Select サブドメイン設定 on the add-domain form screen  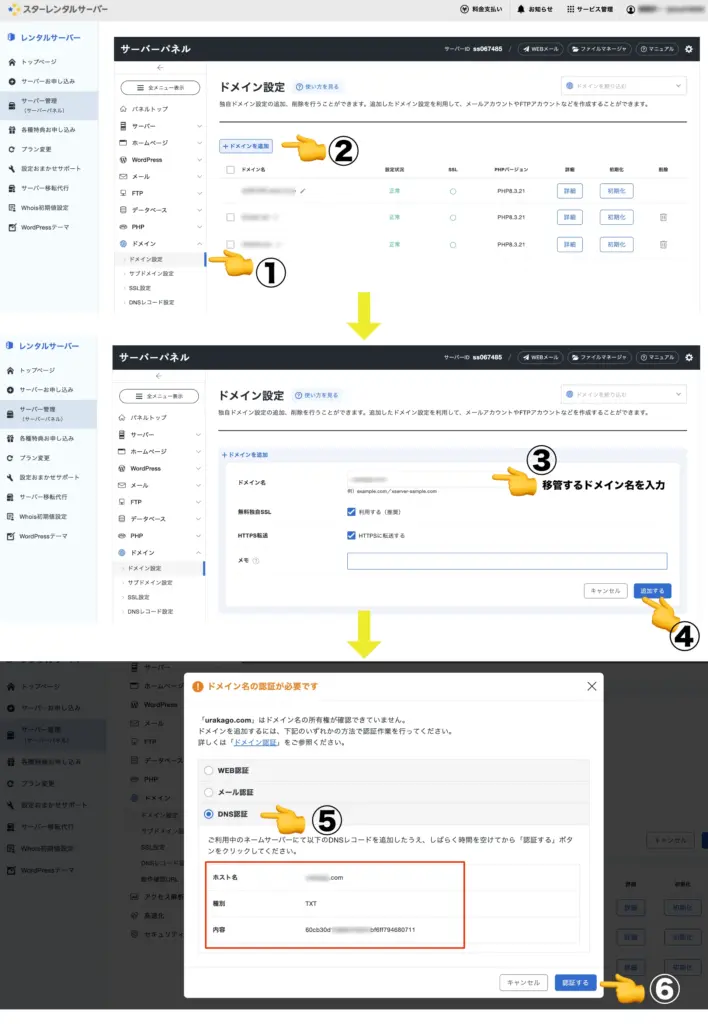(150, 583)
